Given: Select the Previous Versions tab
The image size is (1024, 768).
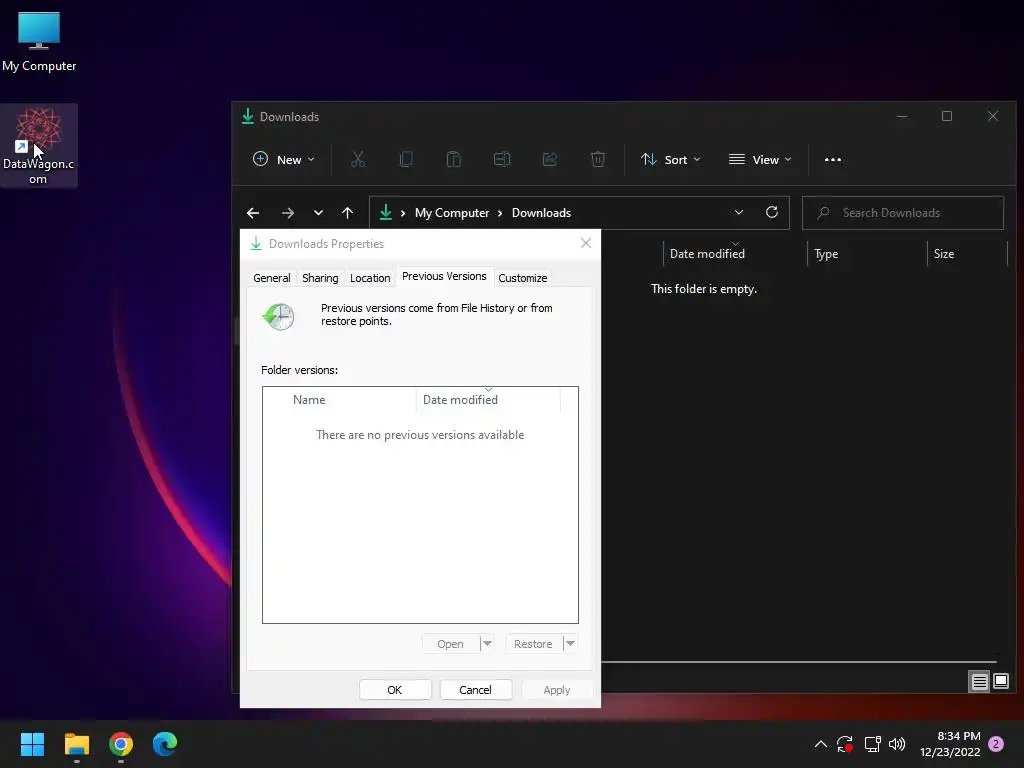Looking at the screenshot, I should click(x=444, y=276).
